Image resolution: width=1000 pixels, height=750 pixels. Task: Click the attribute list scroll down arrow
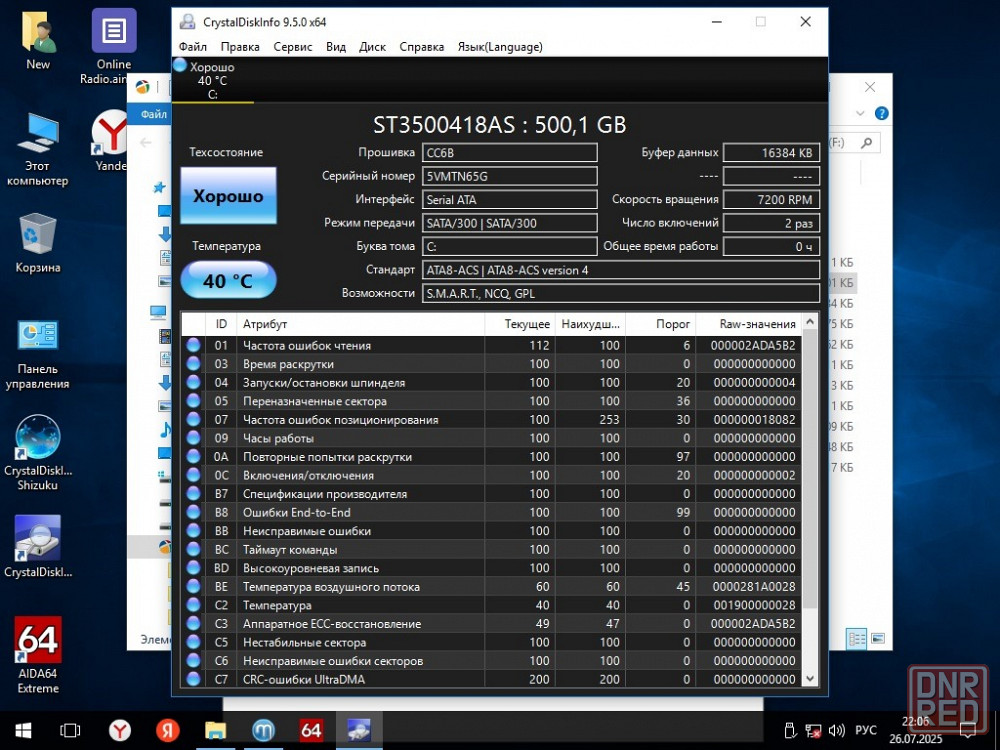pyautogui.click(x=810, y=679)
